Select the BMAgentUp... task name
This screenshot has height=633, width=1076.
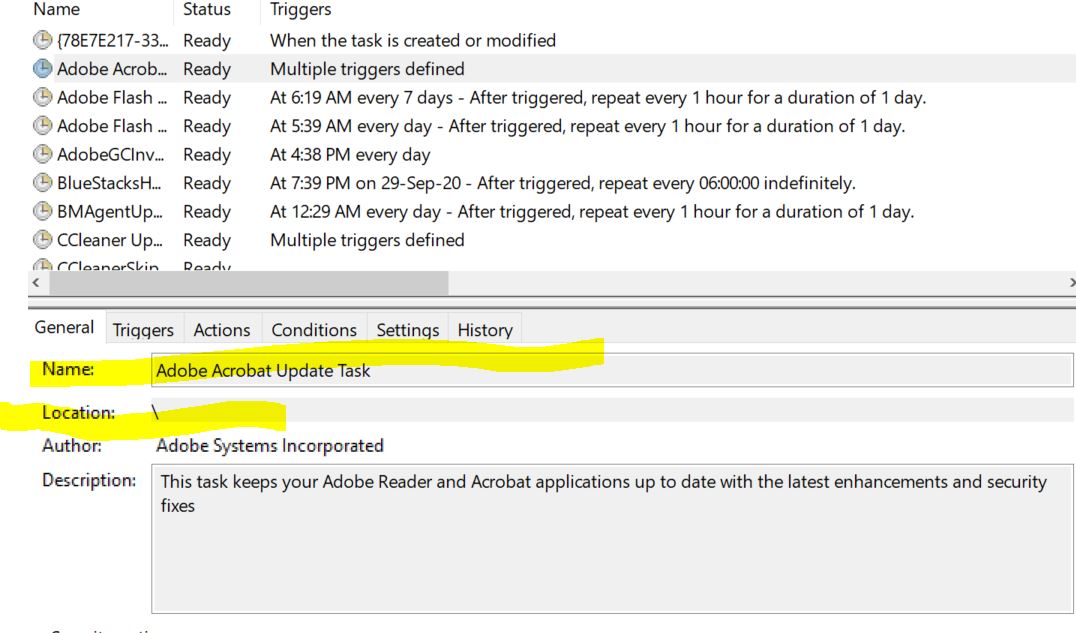pyautogui.click(x=110, y=211)
